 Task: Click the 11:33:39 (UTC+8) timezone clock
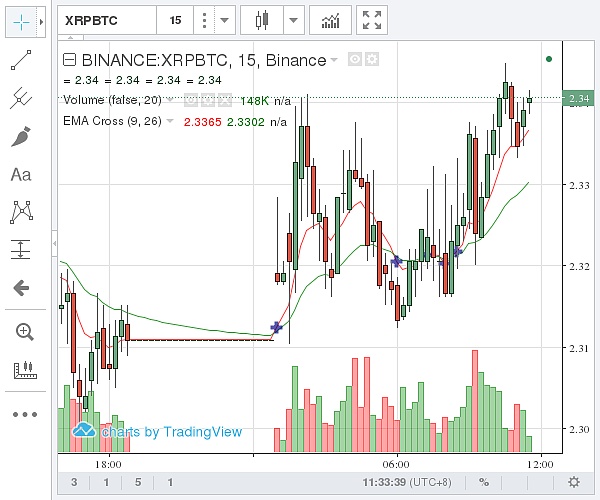click(x=407, y=482)
